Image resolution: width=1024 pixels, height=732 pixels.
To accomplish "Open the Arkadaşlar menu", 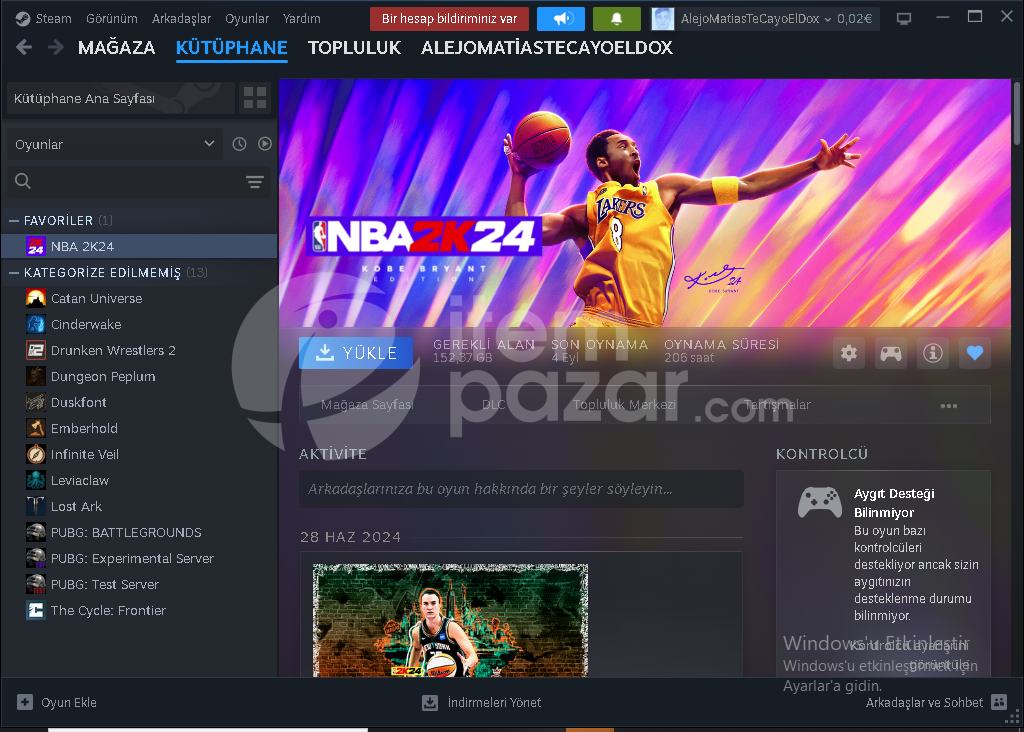I will pos(182,19).
